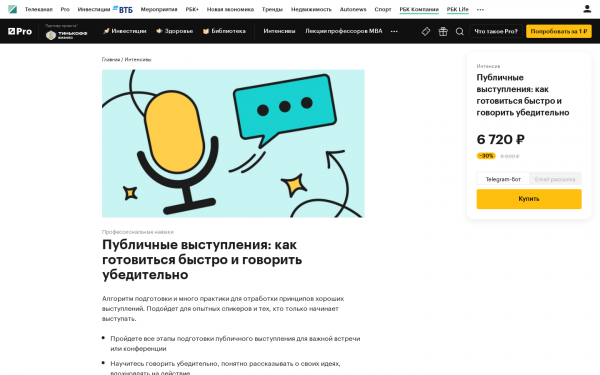The image size is (600, 375).
Task: Open РБК+ section
Action: coord(192,9)
